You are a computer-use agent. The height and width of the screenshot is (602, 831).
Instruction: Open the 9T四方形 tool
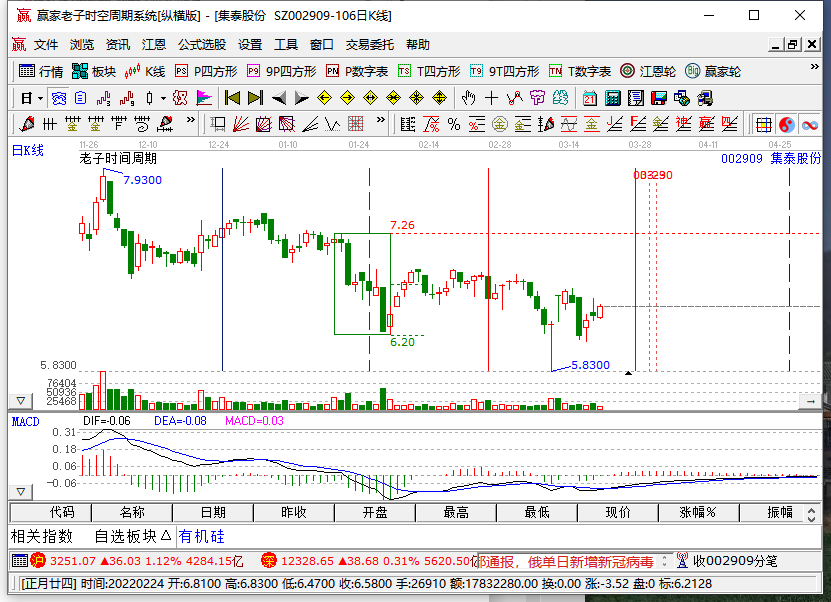tap(505, 71)
